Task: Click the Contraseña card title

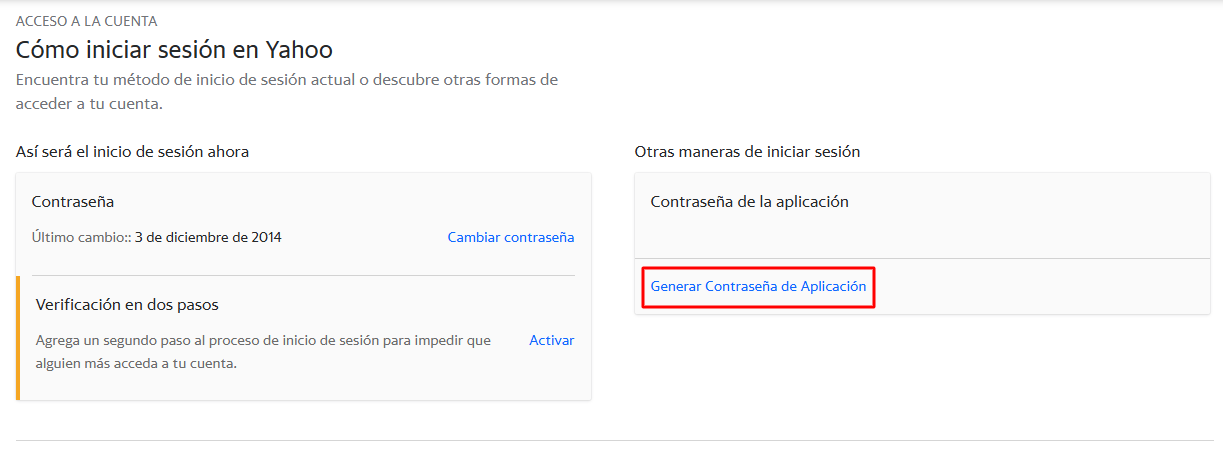Action: pos(73,201)
